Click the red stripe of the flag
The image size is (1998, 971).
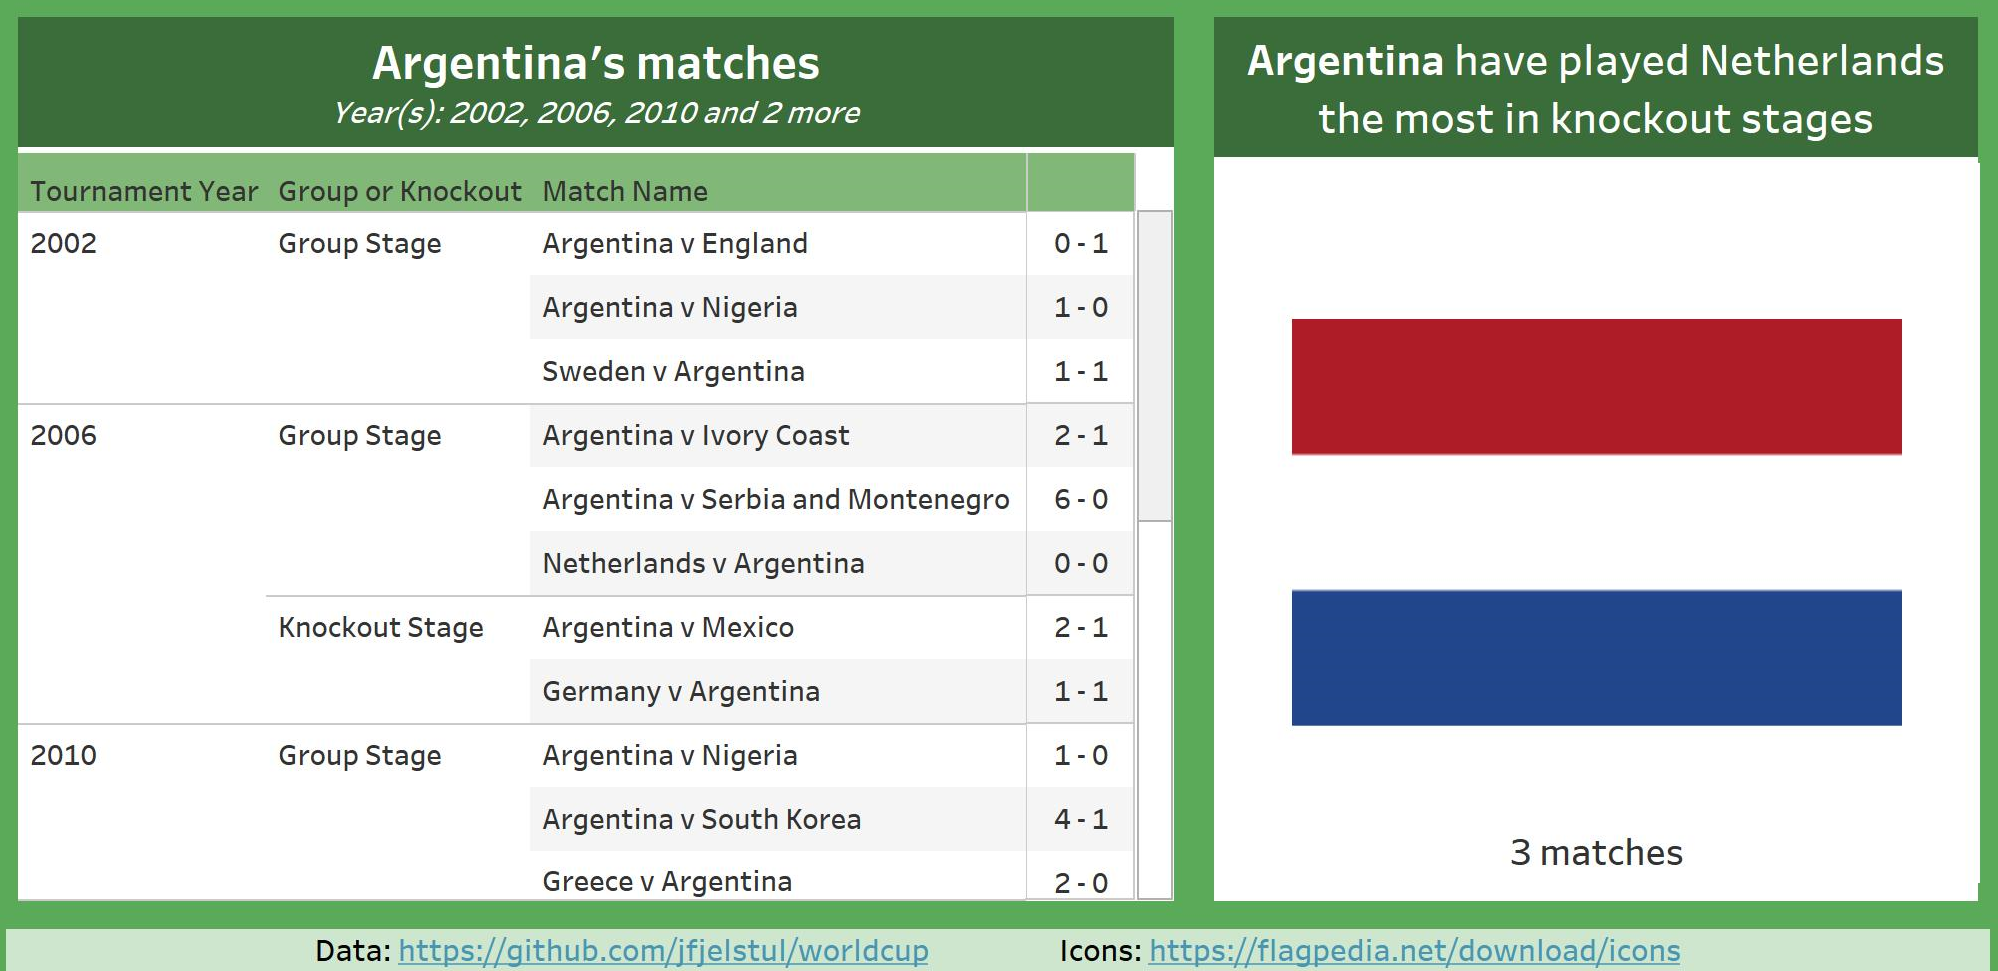[x=1596, y=386]
